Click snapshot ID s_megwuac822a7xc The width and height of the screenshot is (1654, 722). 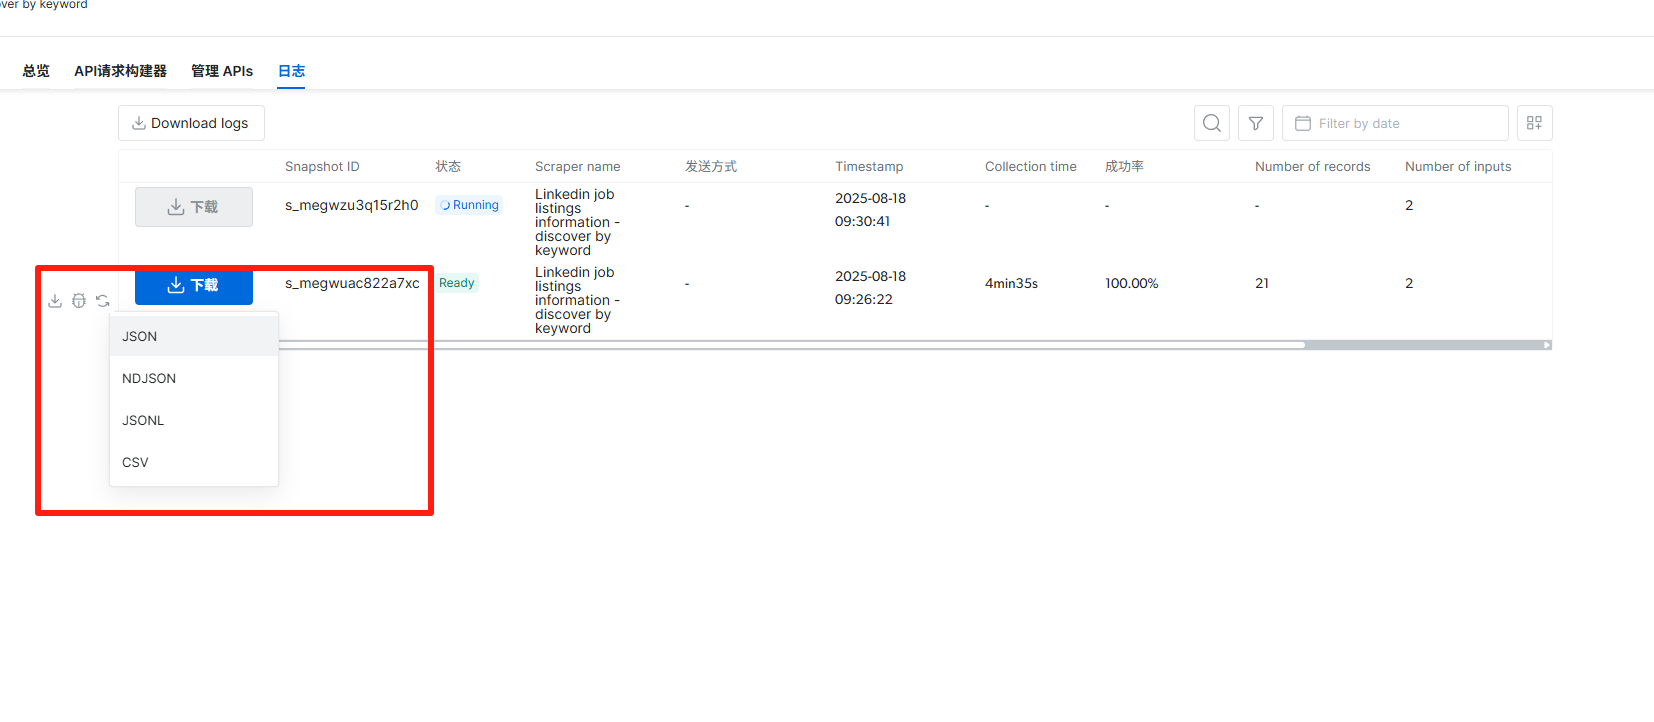coord(352,283)
